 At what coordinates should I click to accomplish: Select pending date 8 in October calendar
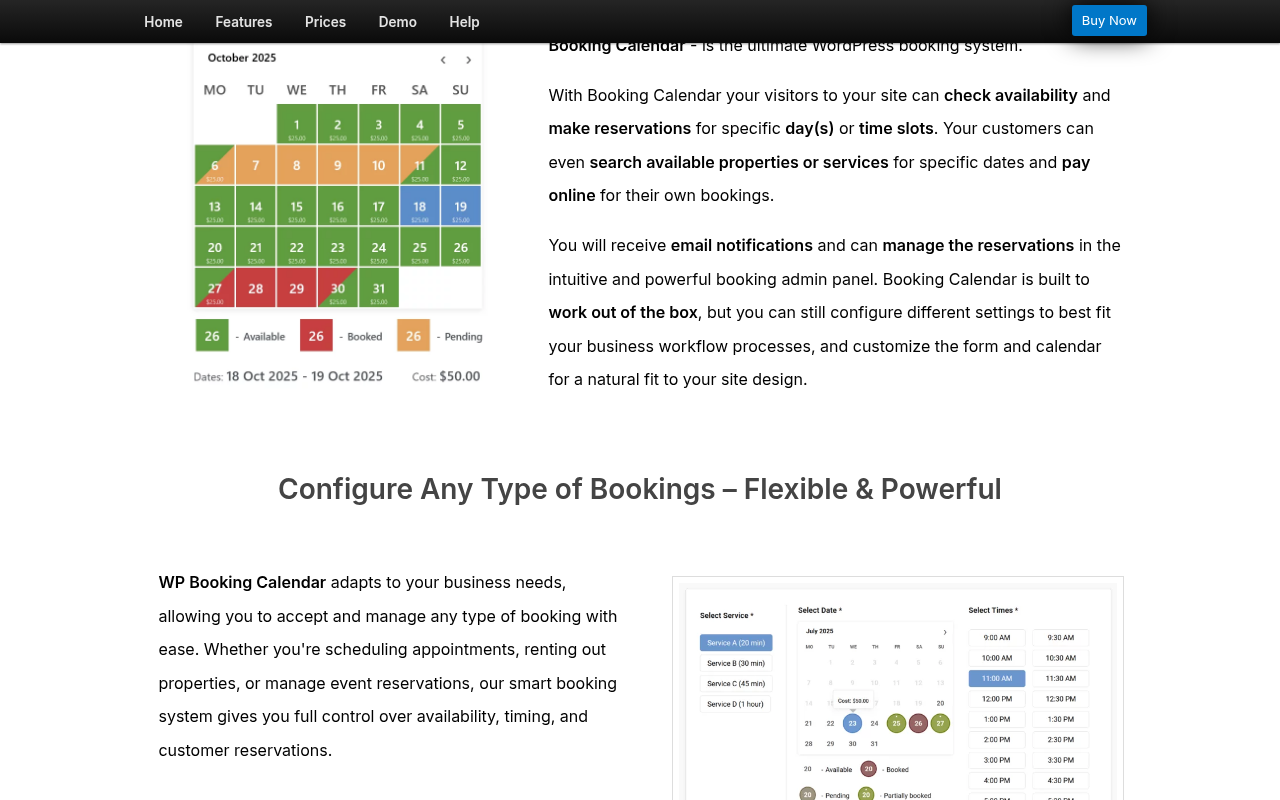tap(296, 165)
